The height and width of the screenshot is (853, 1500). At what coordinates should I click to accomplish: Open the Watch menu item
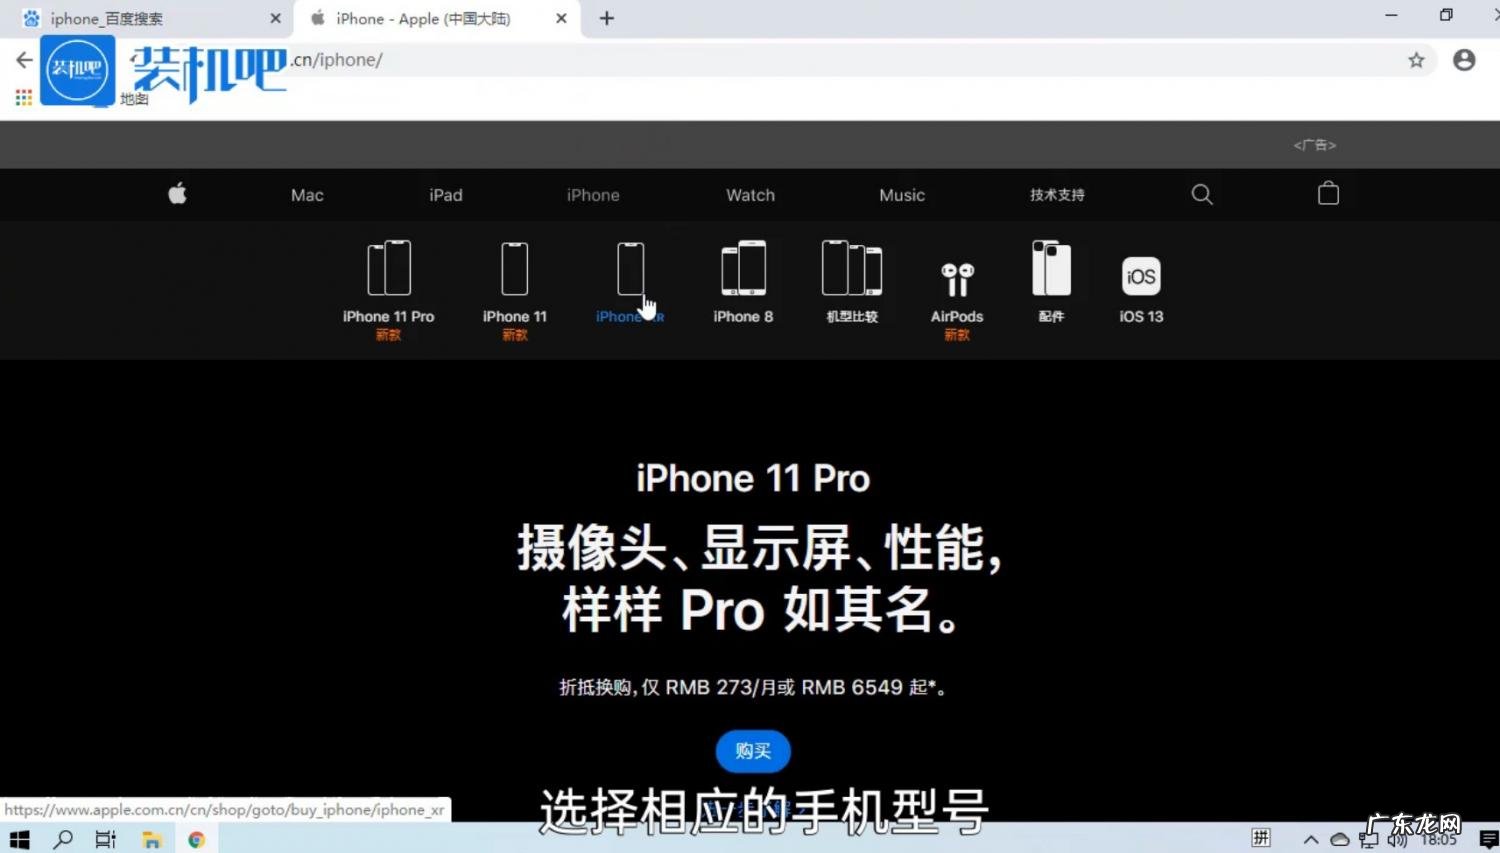(x=750, y=194)
